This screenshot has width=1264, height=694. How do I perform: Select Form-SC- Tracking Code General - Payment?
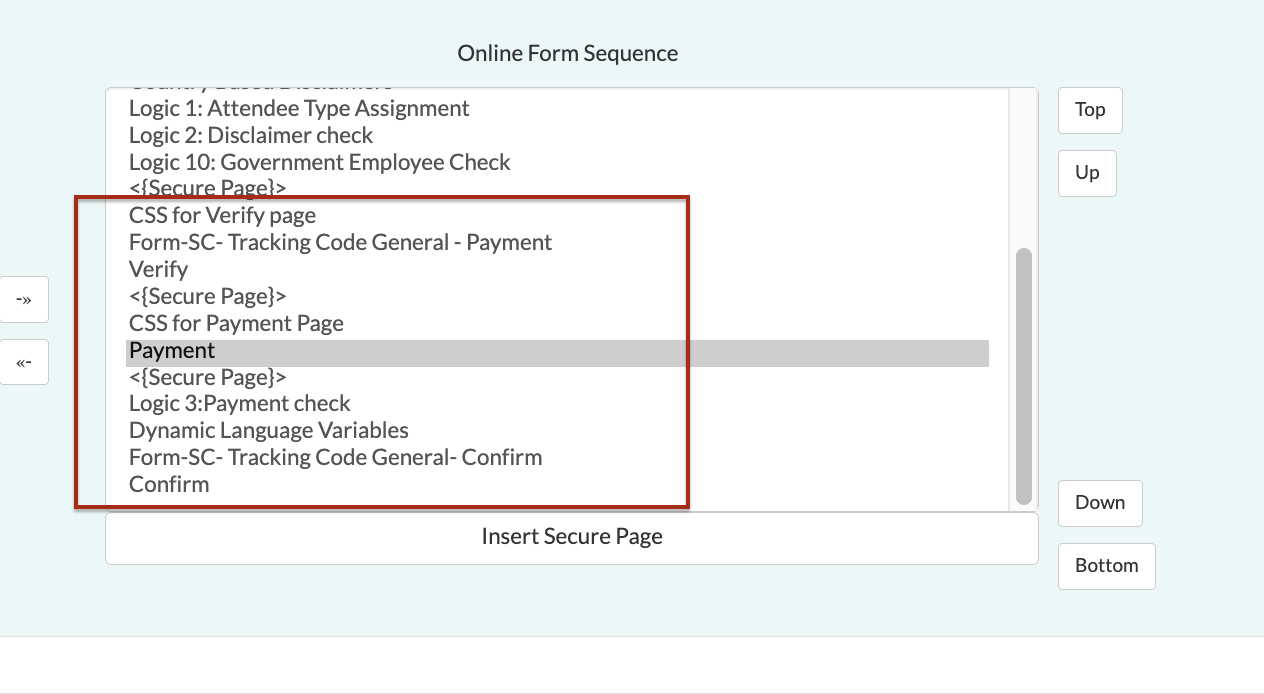(x=340, y=243)
